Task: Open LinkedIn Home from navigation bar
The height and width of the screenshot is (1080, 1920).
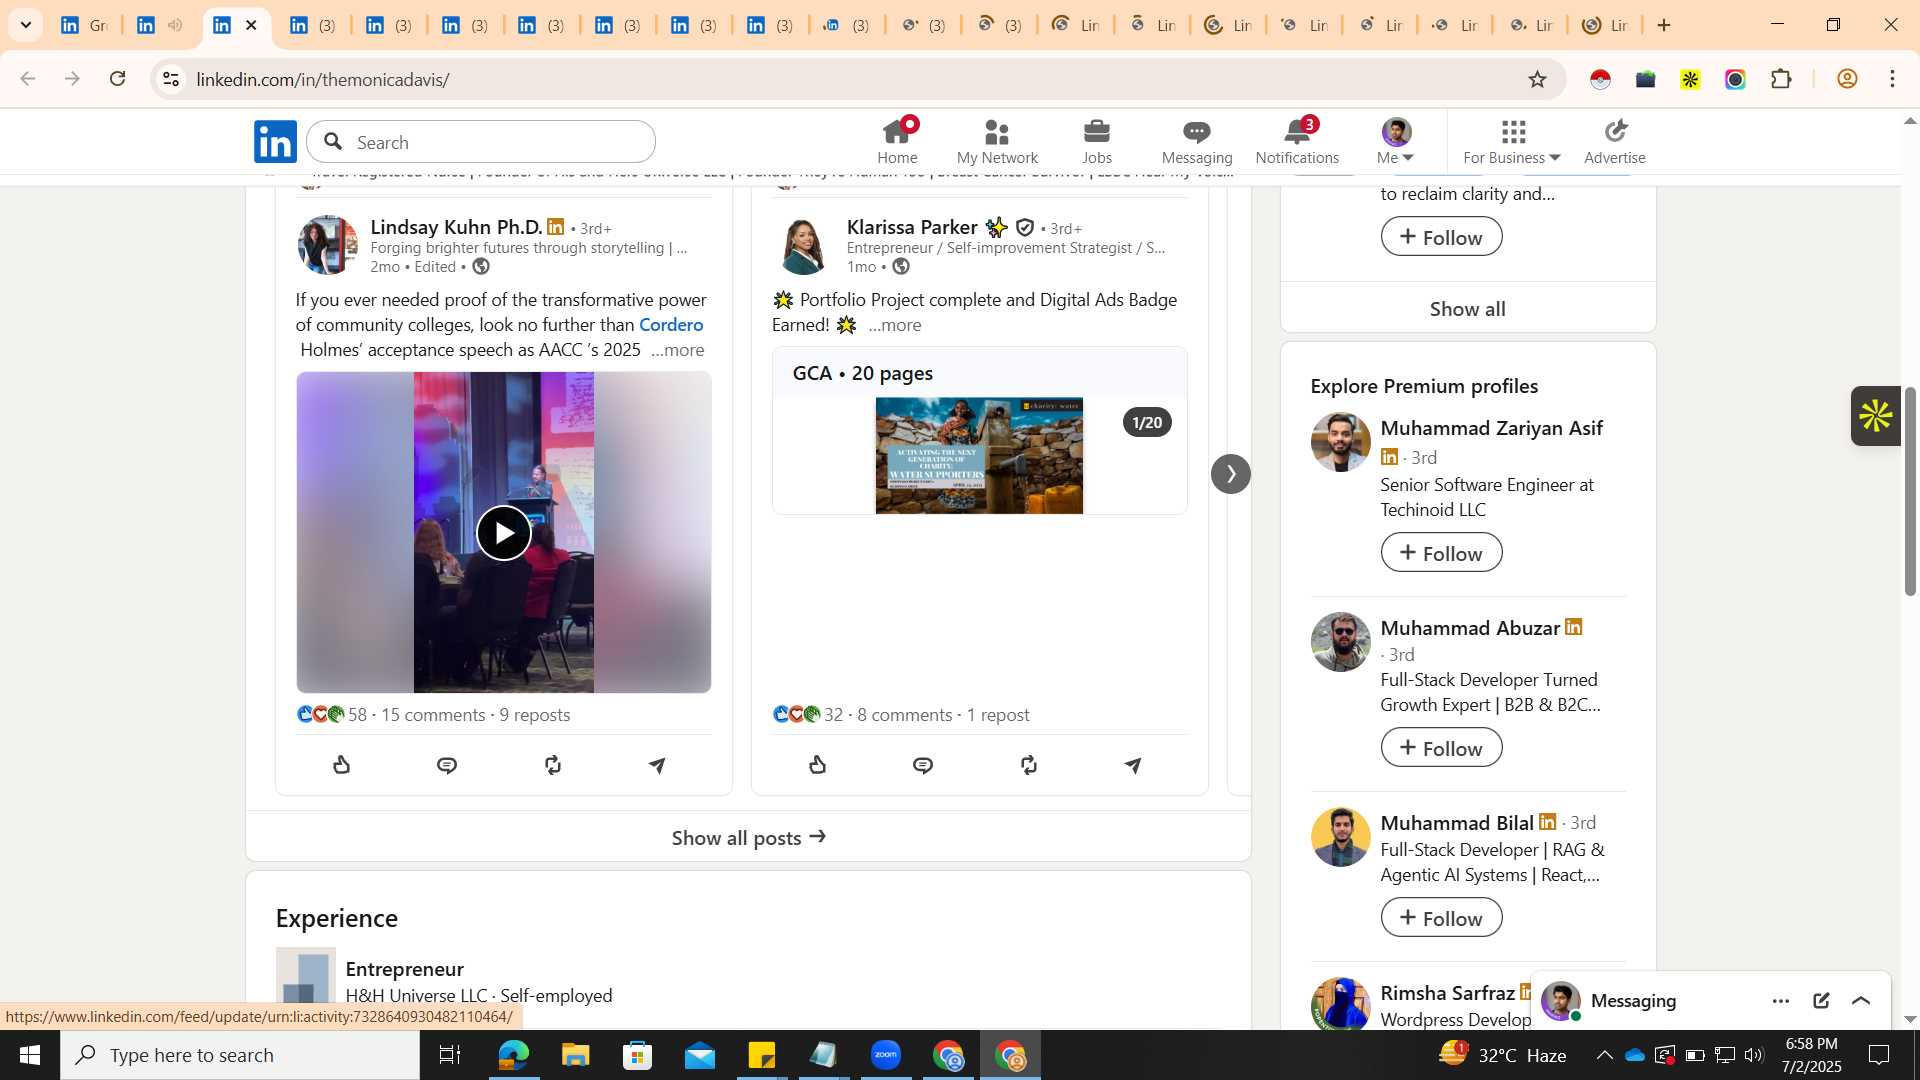Action: (897, 141)
